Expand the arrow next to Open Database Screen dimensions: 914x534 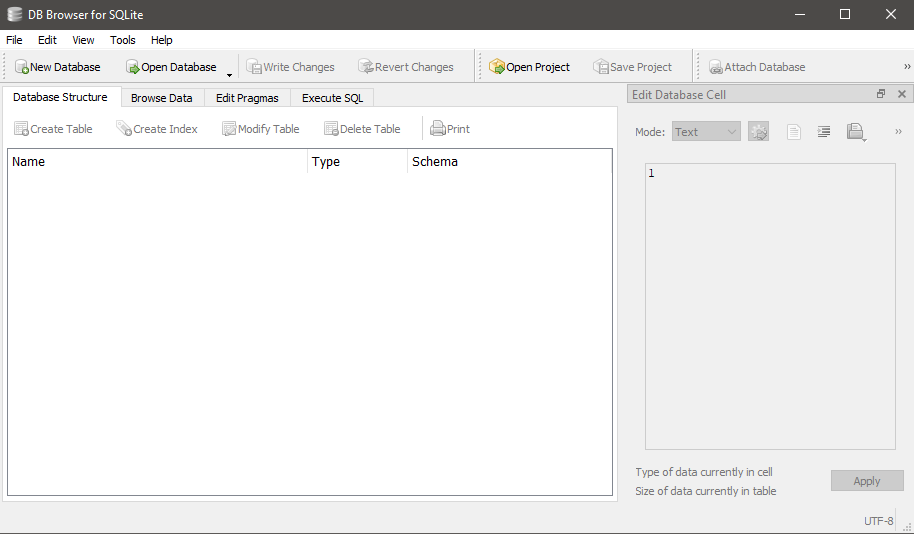230,74
